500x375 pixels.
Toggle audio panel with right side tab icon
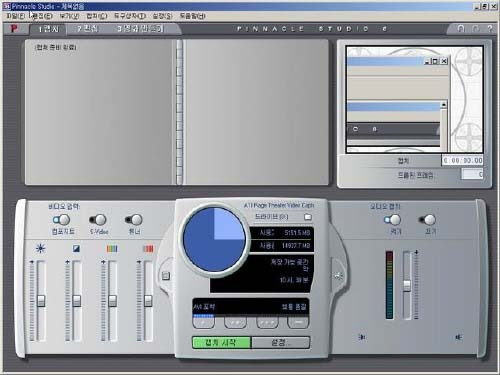click(339, 276)
